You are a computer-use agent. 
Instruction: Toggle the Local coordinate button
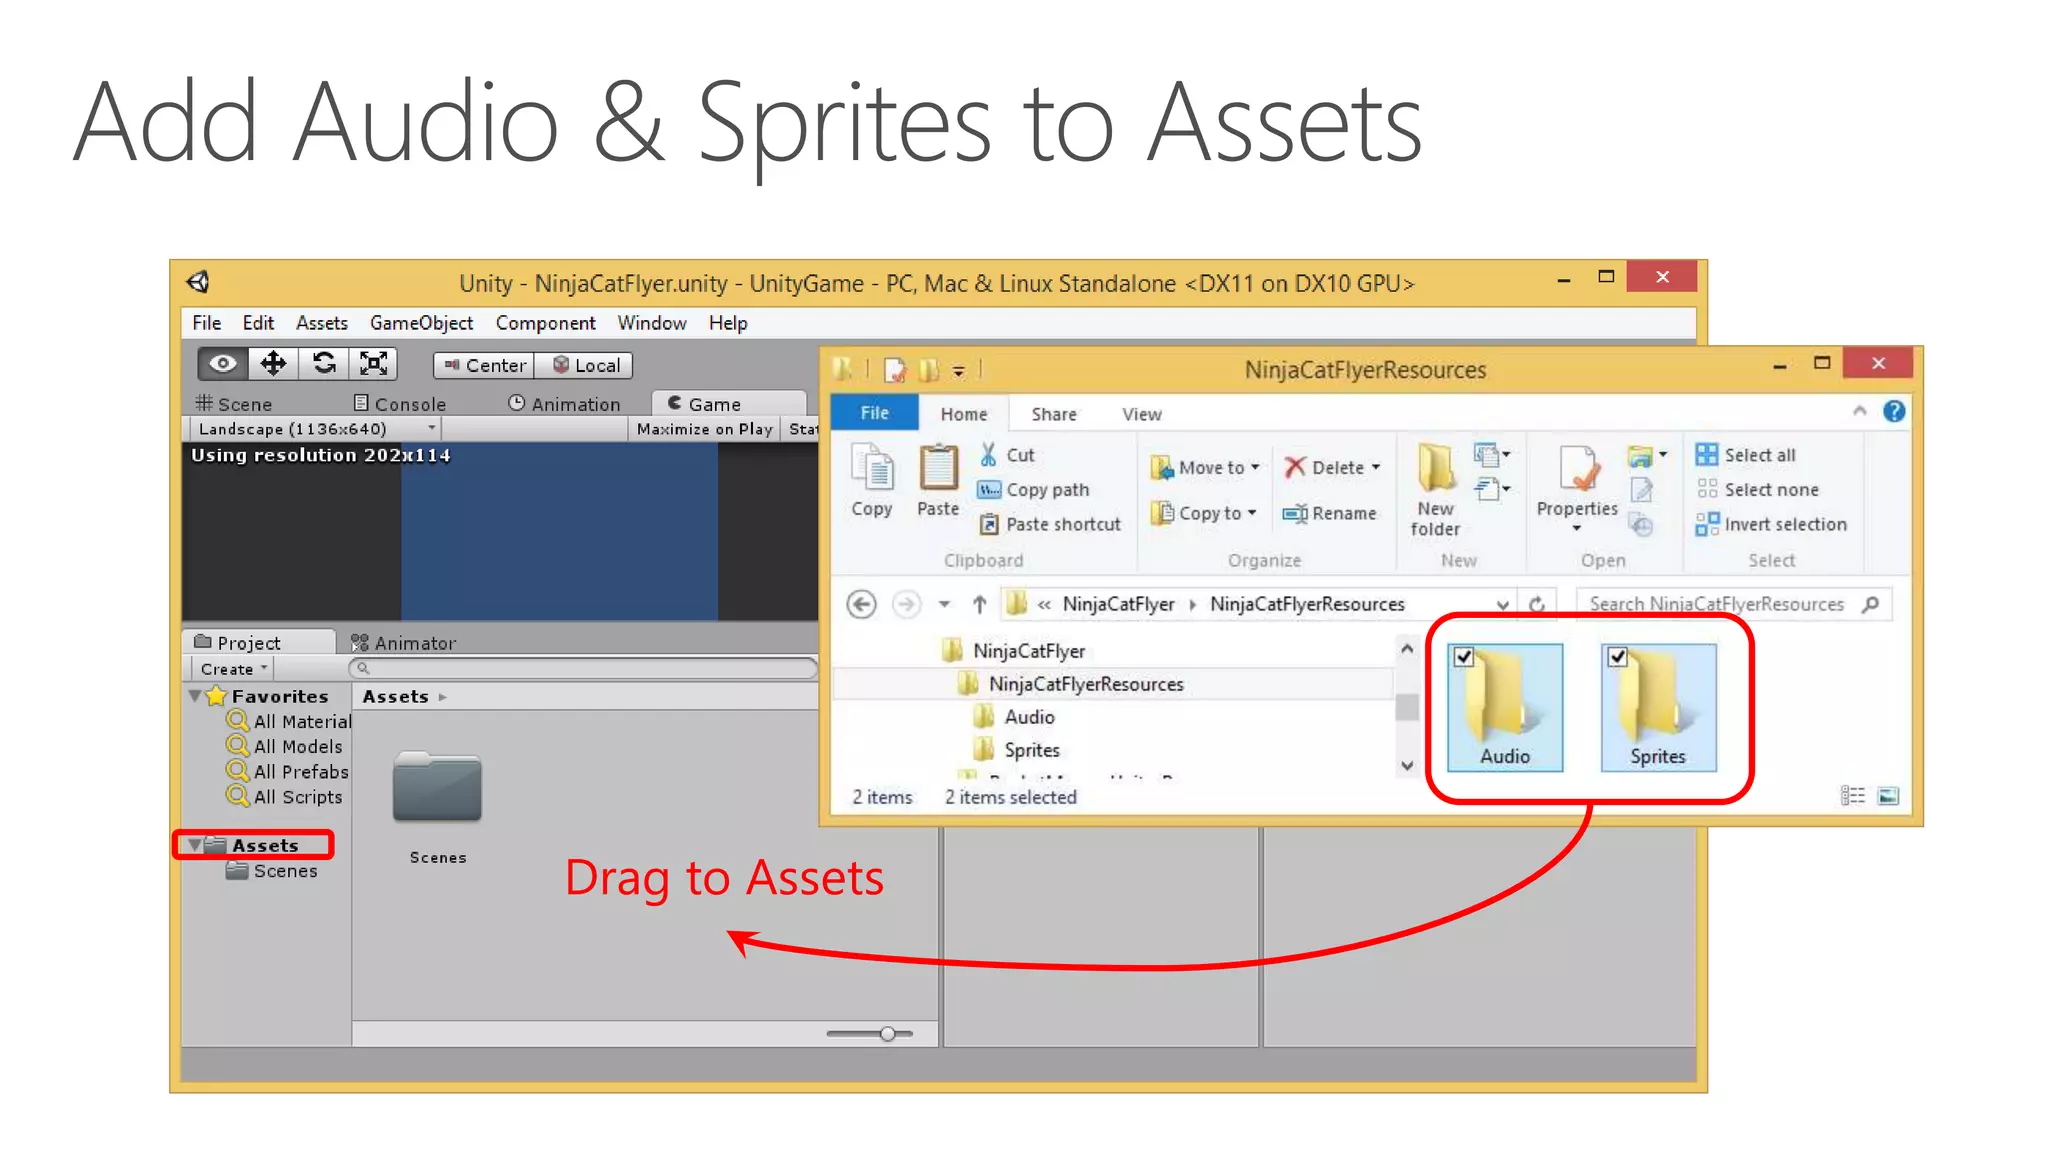(584, 366)
